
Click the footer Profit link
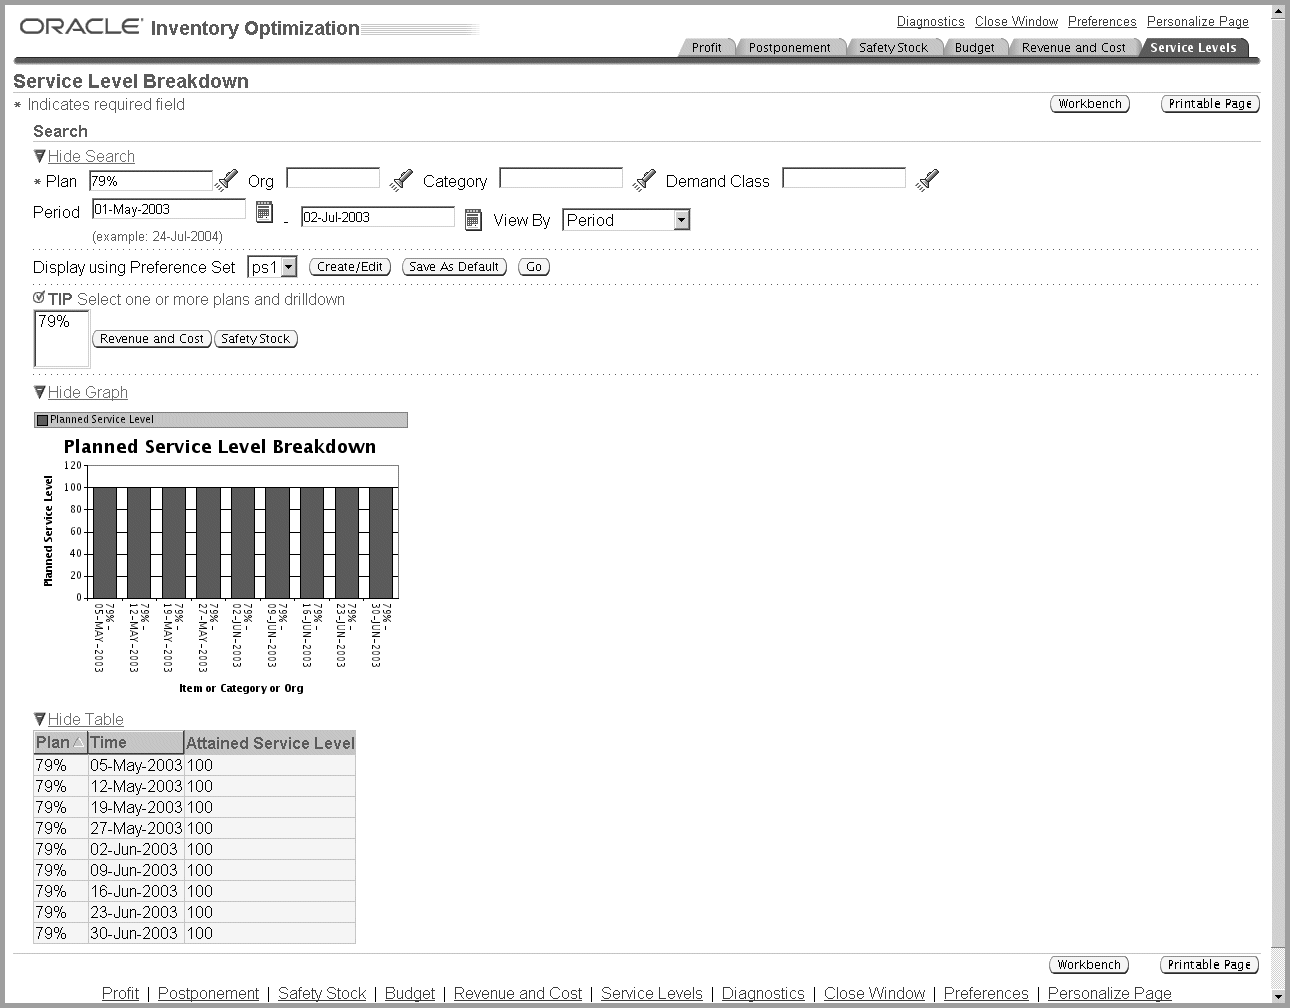tap(120, 993)
